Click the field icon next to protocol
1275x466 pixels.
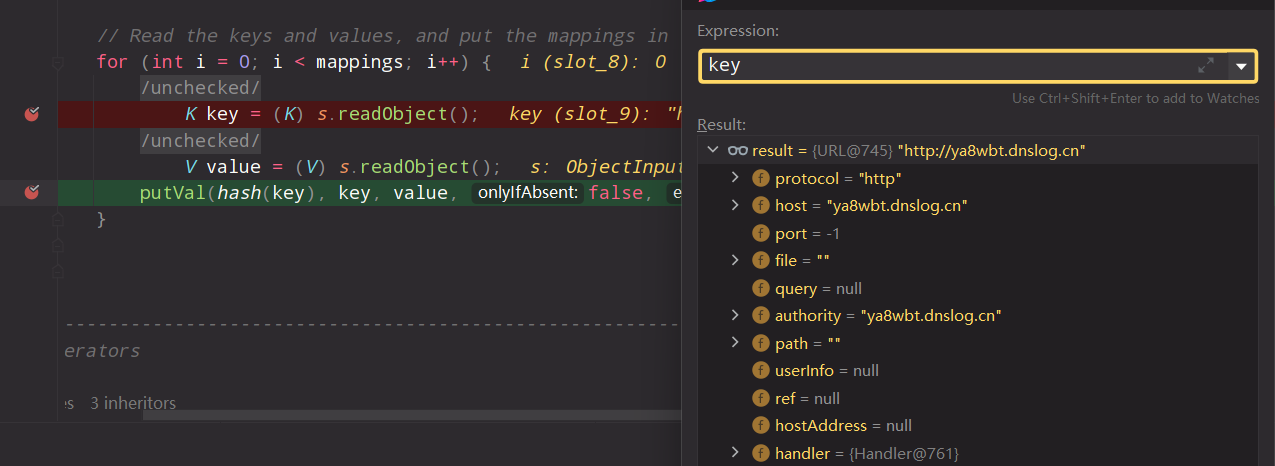761,178
